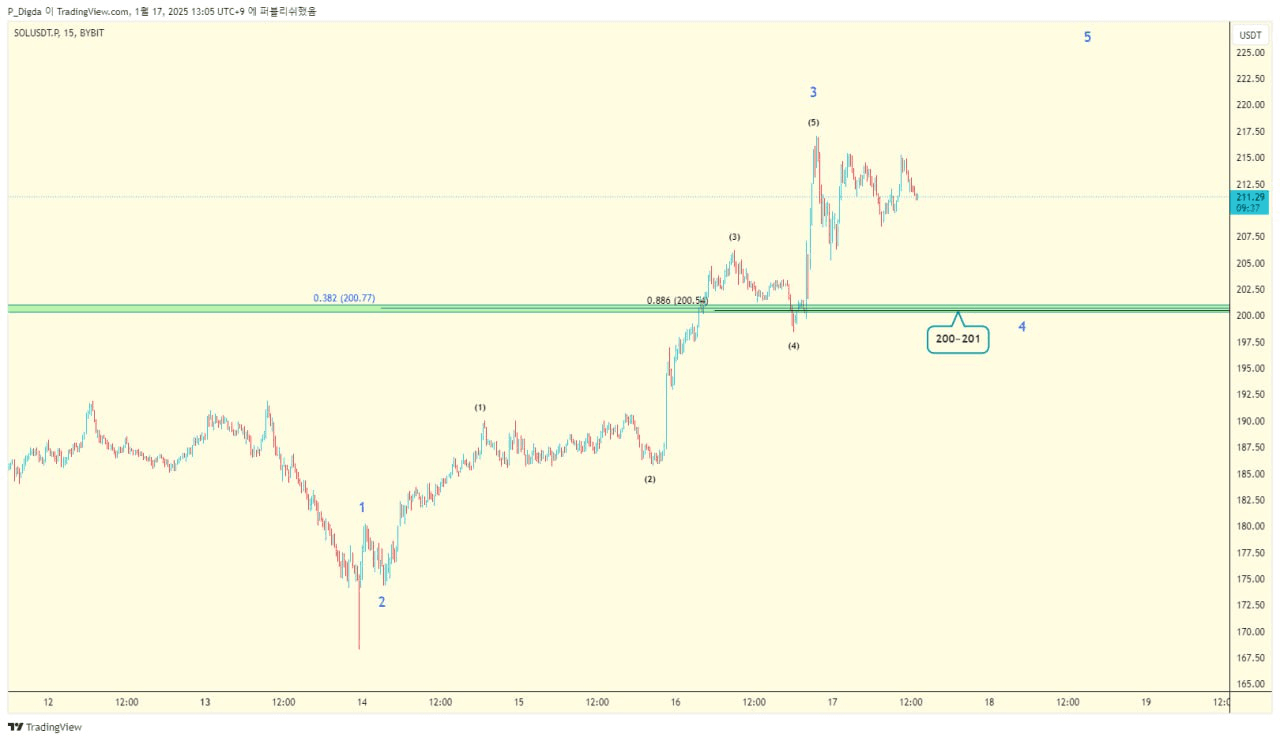Viewport: 1280px width, 741px height.
Task: Click date 15 on the time axis
Action: [519, 702]
